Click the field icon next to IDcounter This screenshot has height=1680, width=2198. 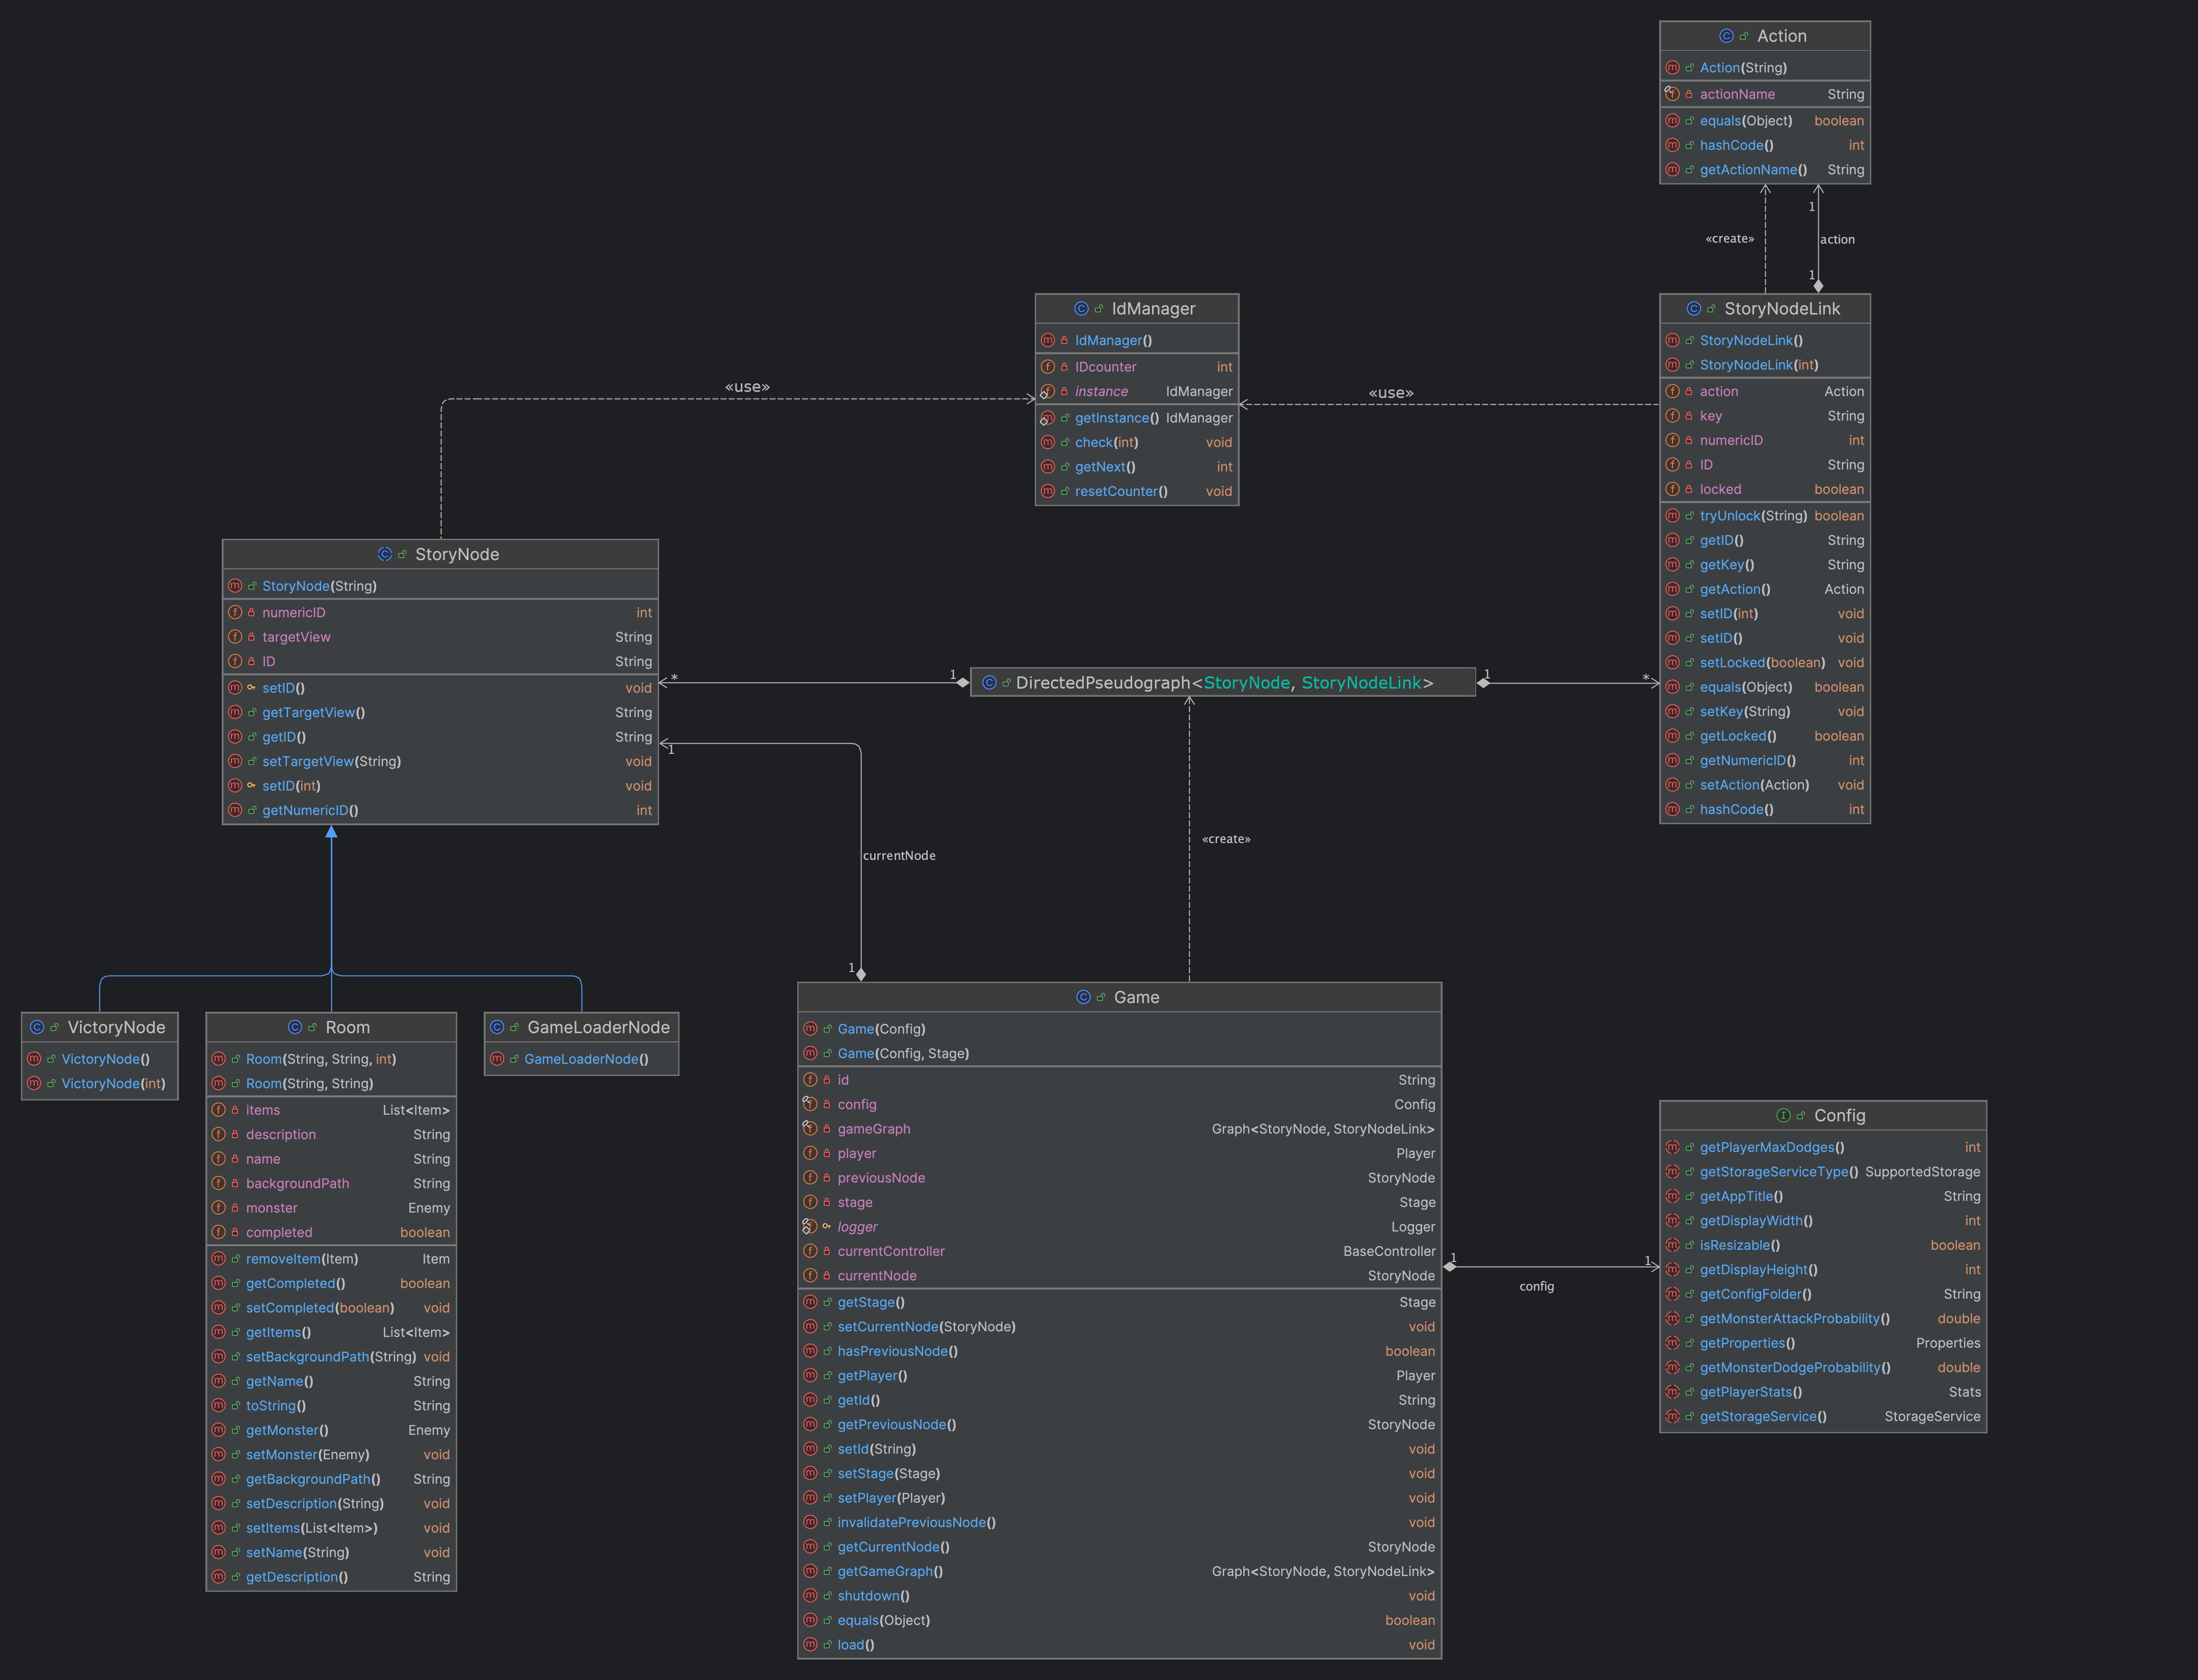1047,367
